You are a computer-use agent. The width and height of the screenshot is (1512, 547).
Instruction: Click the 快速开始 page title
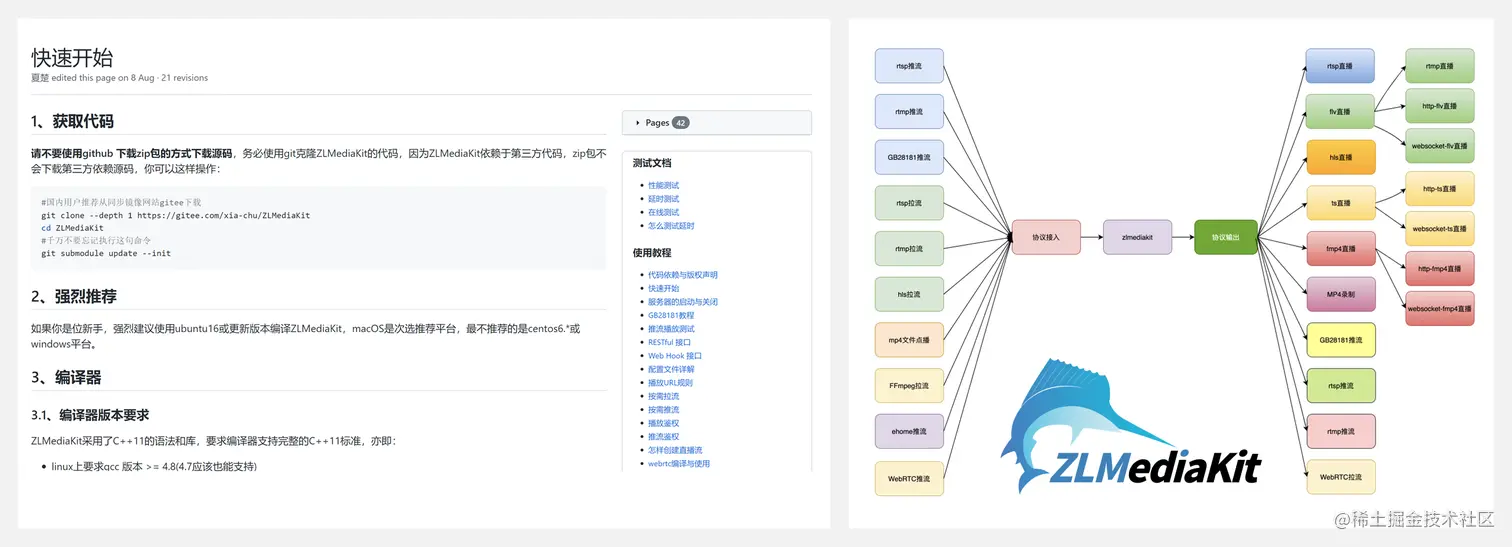(x=72, y=56)
